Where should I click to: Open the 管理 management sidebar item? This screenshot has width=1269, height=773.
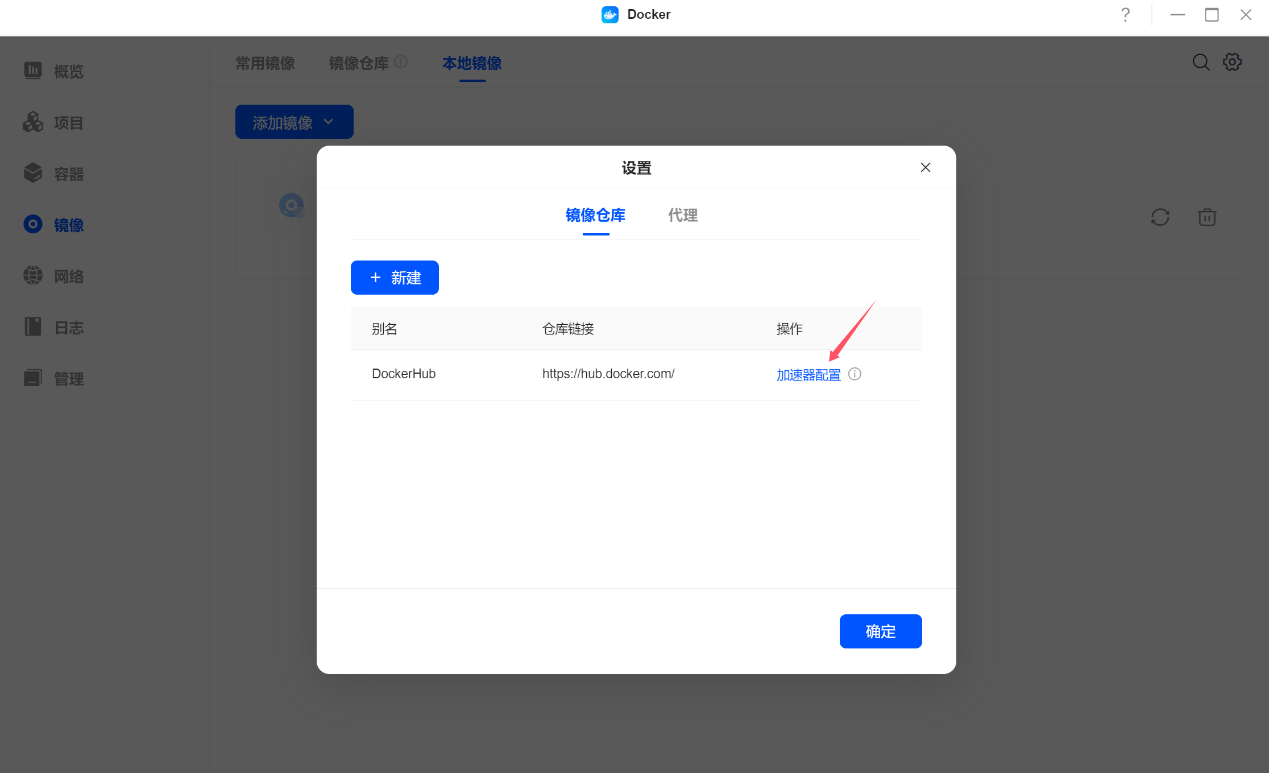coord(54,379)
